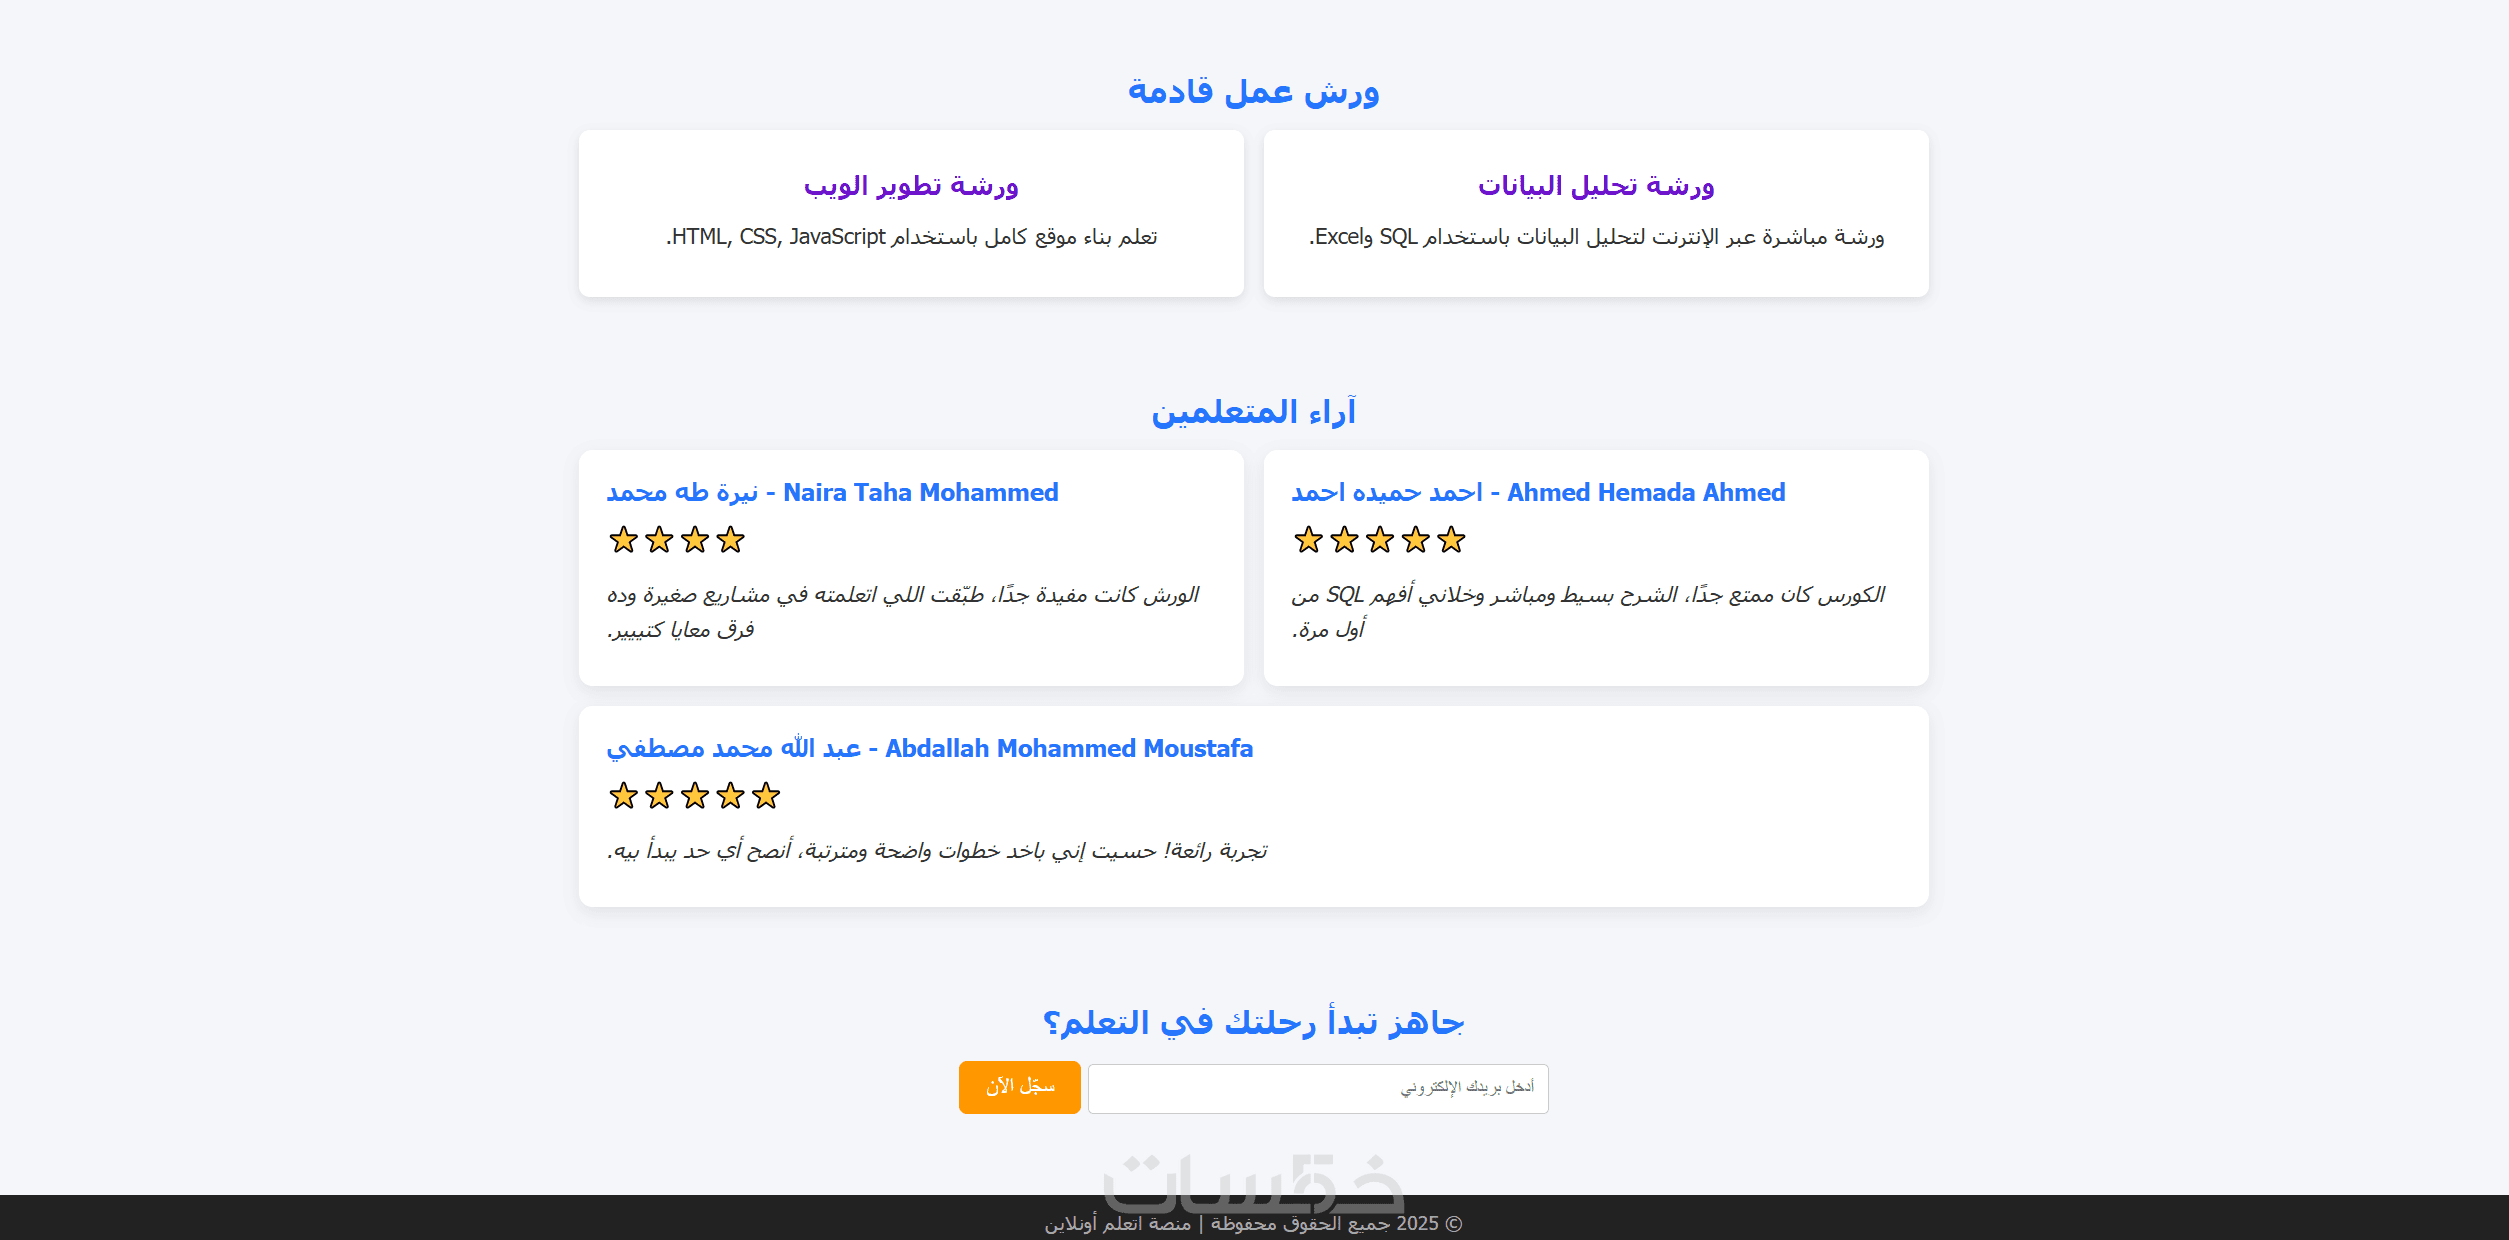Click the first star in Naira's rating

pyautogui.click(x=623, y=540)
